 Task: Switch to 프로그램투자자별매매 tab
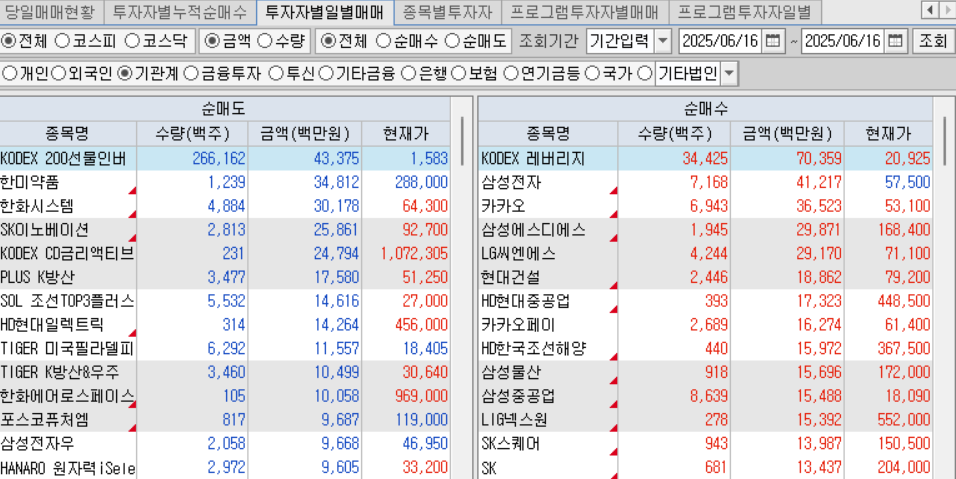(585, 11)
